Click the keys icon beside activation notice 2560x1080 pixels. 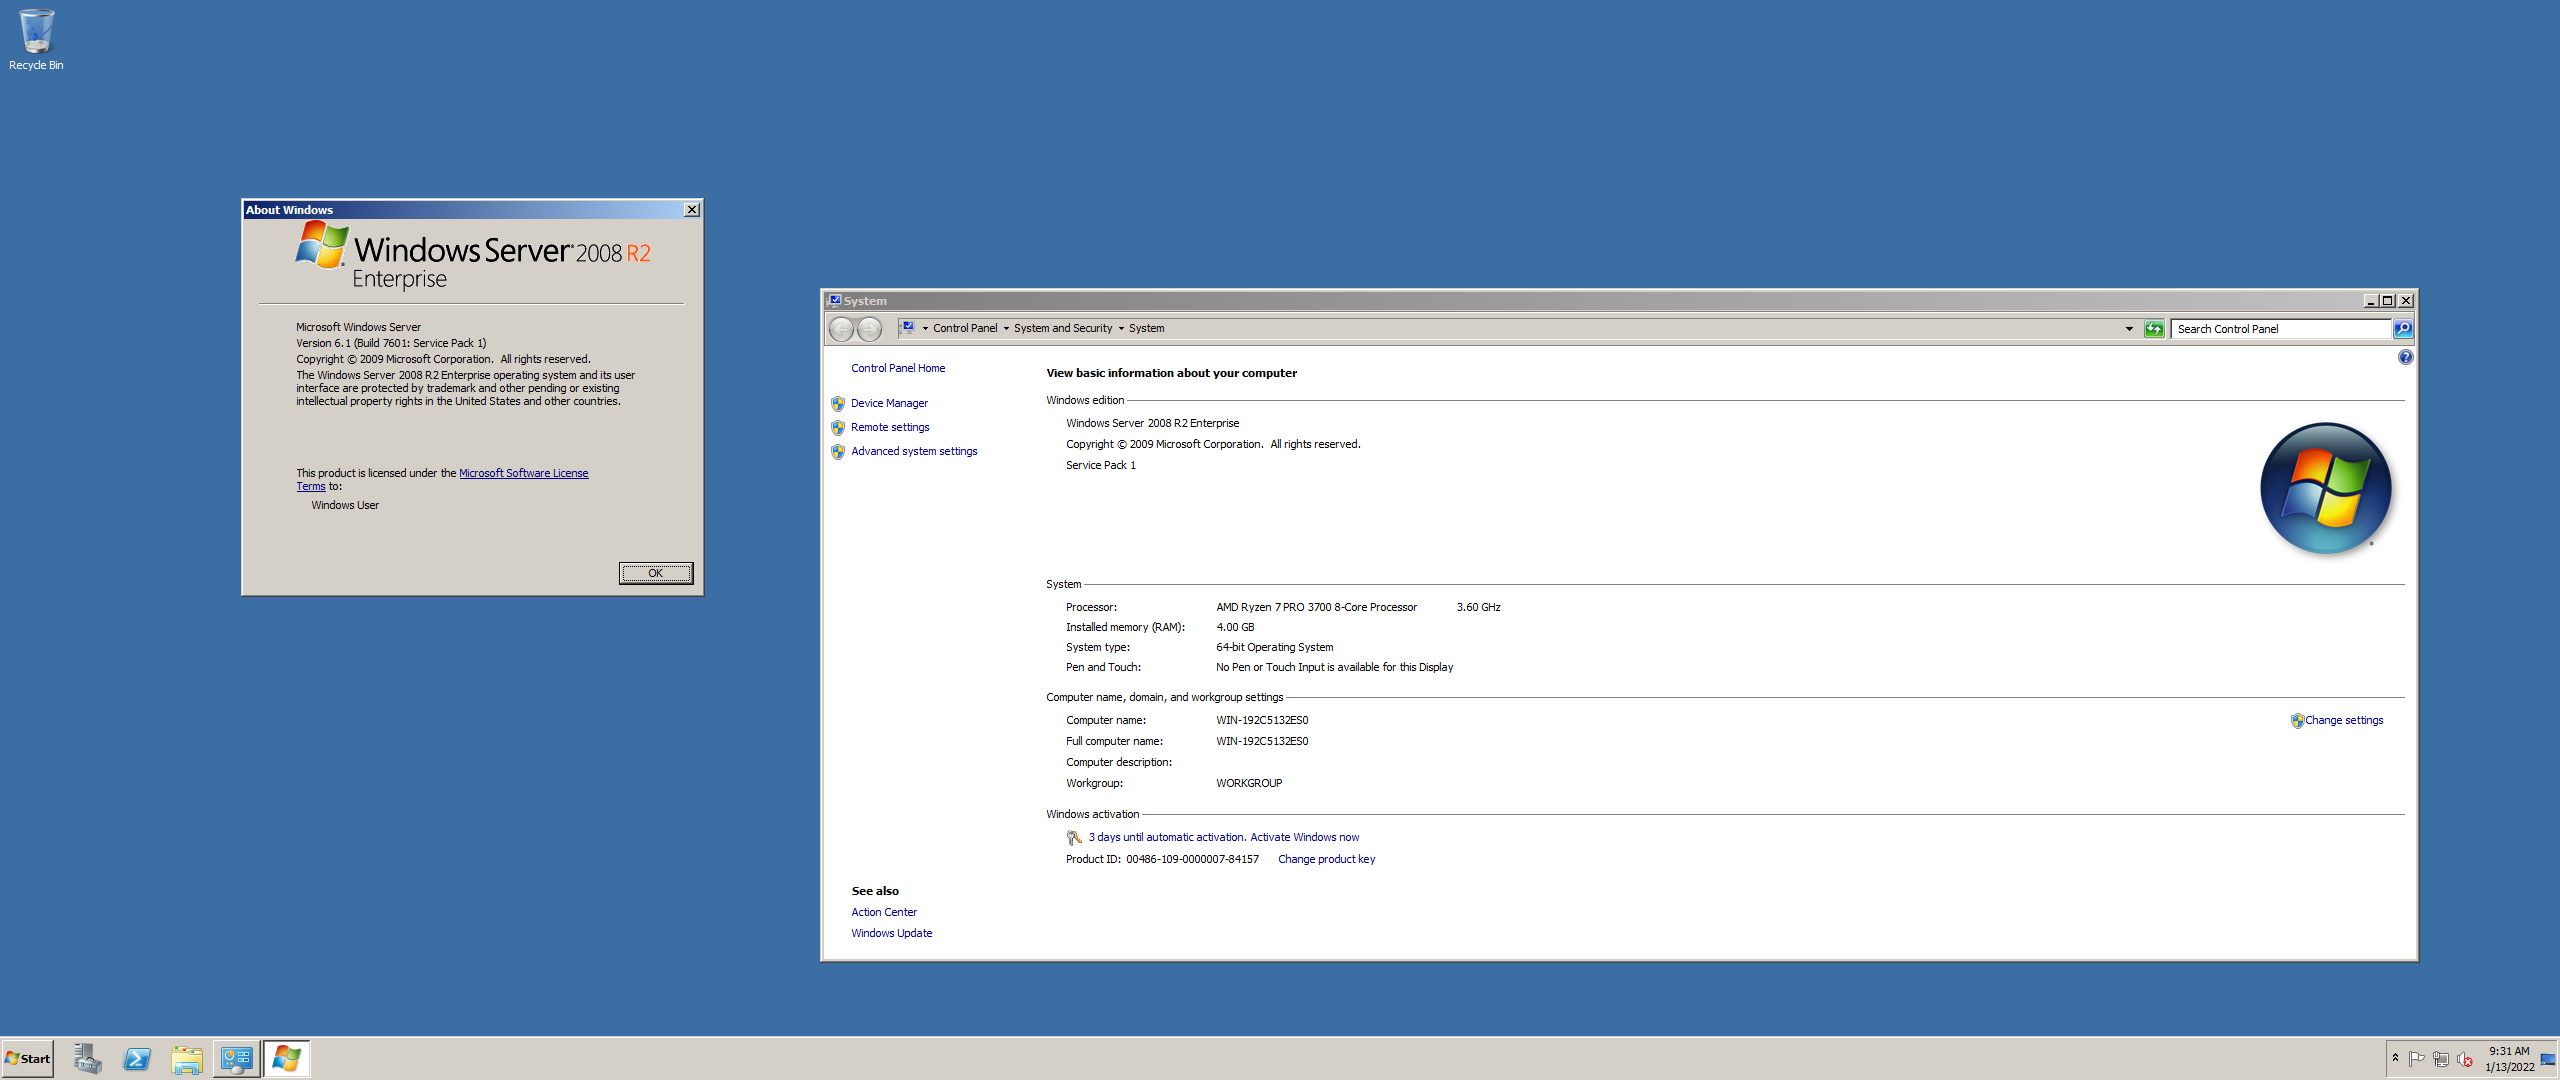pos(1074,838)
